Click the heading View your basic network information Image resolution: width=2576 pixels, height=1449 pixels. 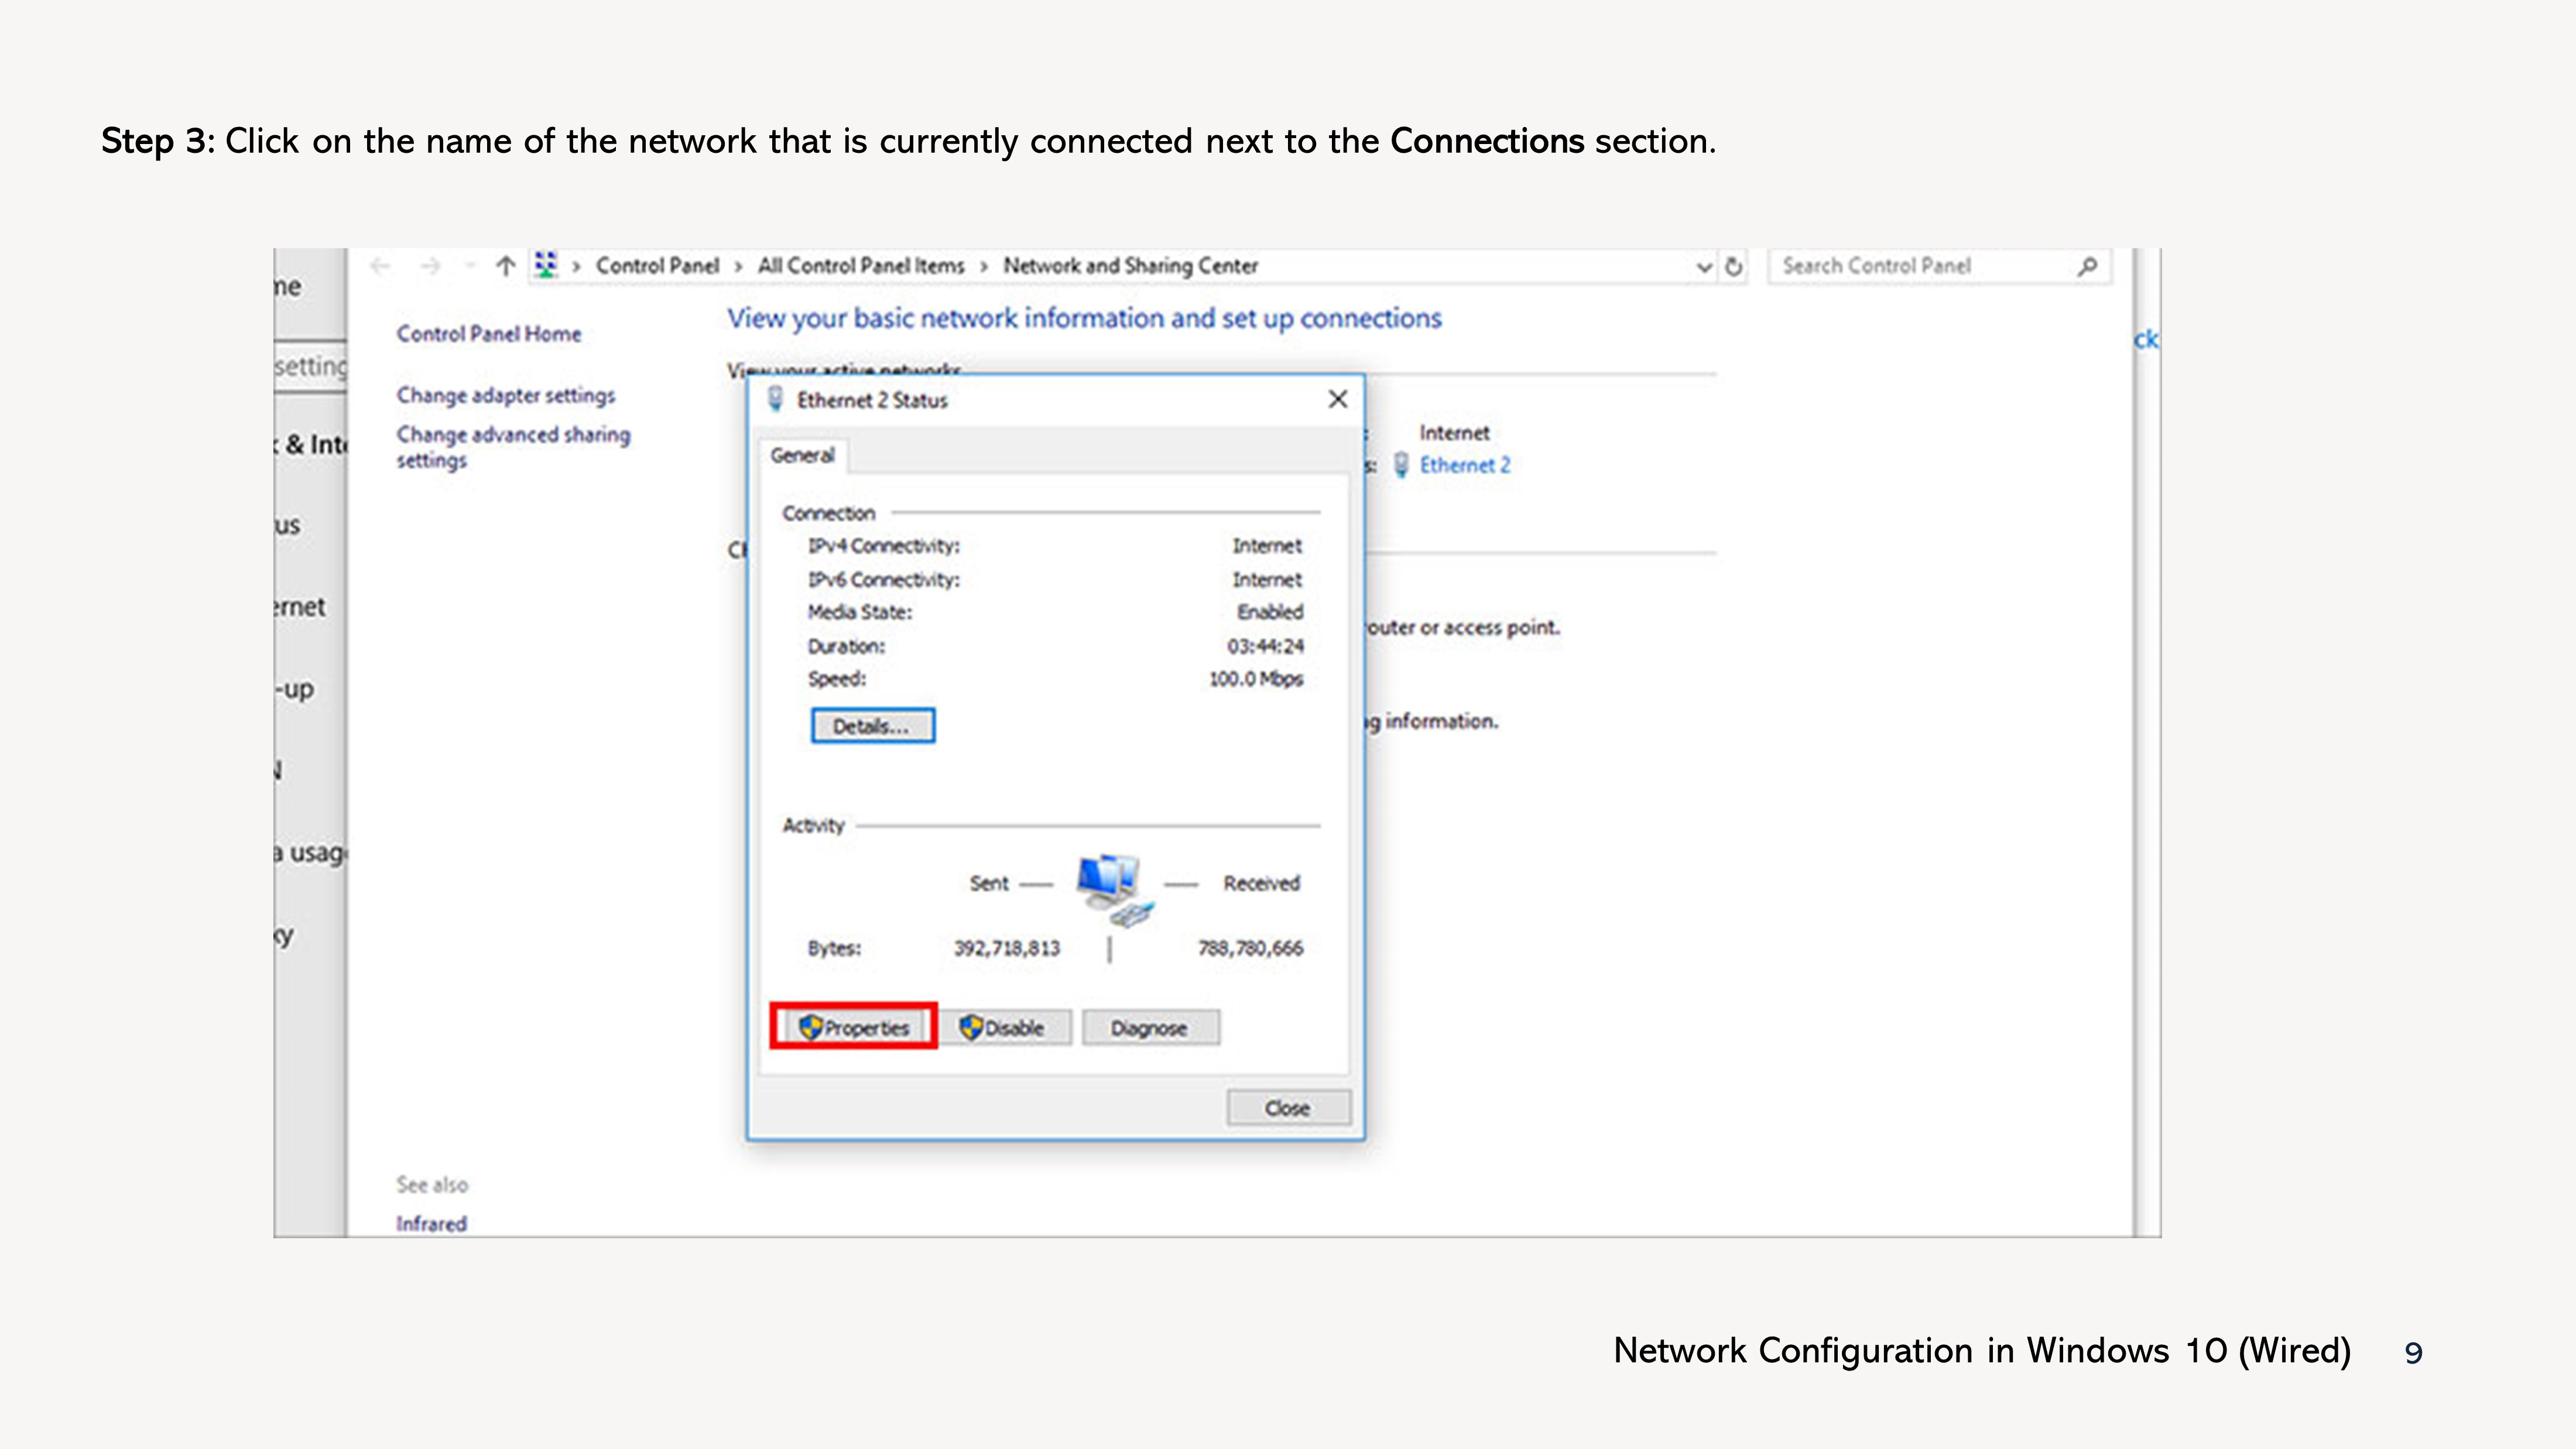(1084, 318)
